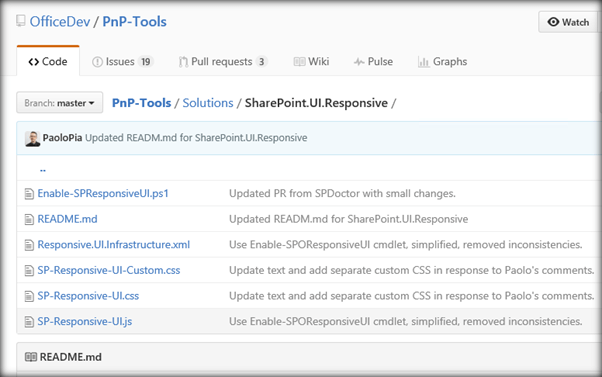Click the PaoloPia author name

(62, 138)
